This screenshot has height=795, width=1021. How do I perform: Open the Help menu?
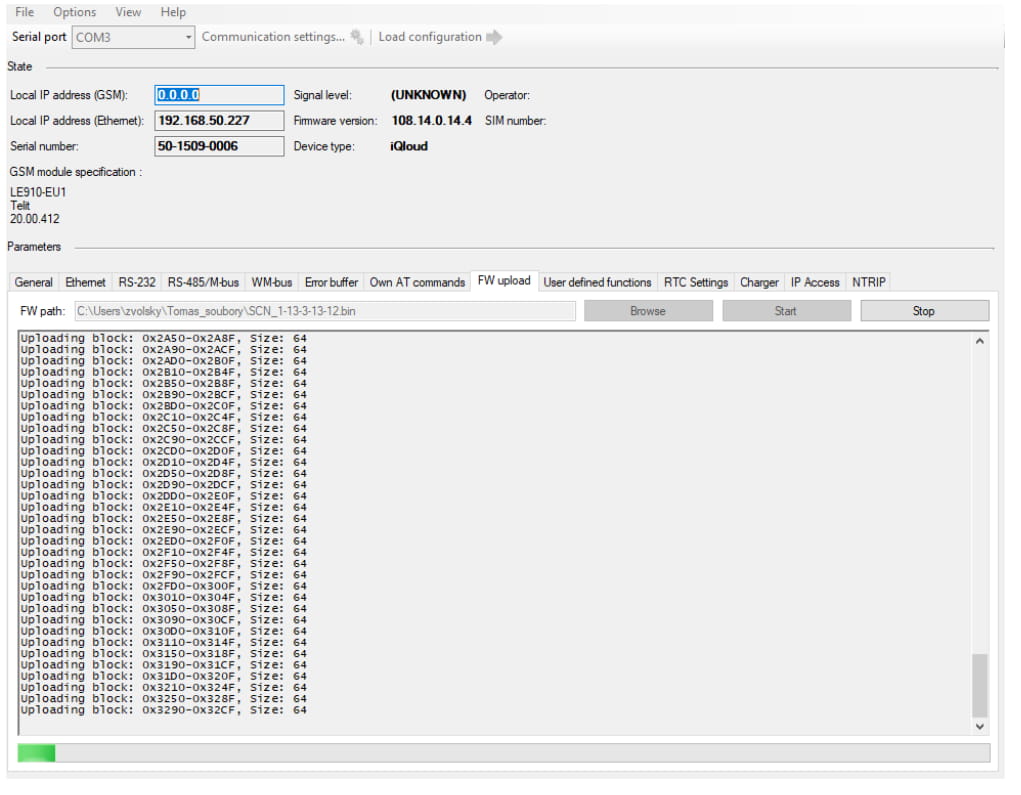click(x=173, y=12)
